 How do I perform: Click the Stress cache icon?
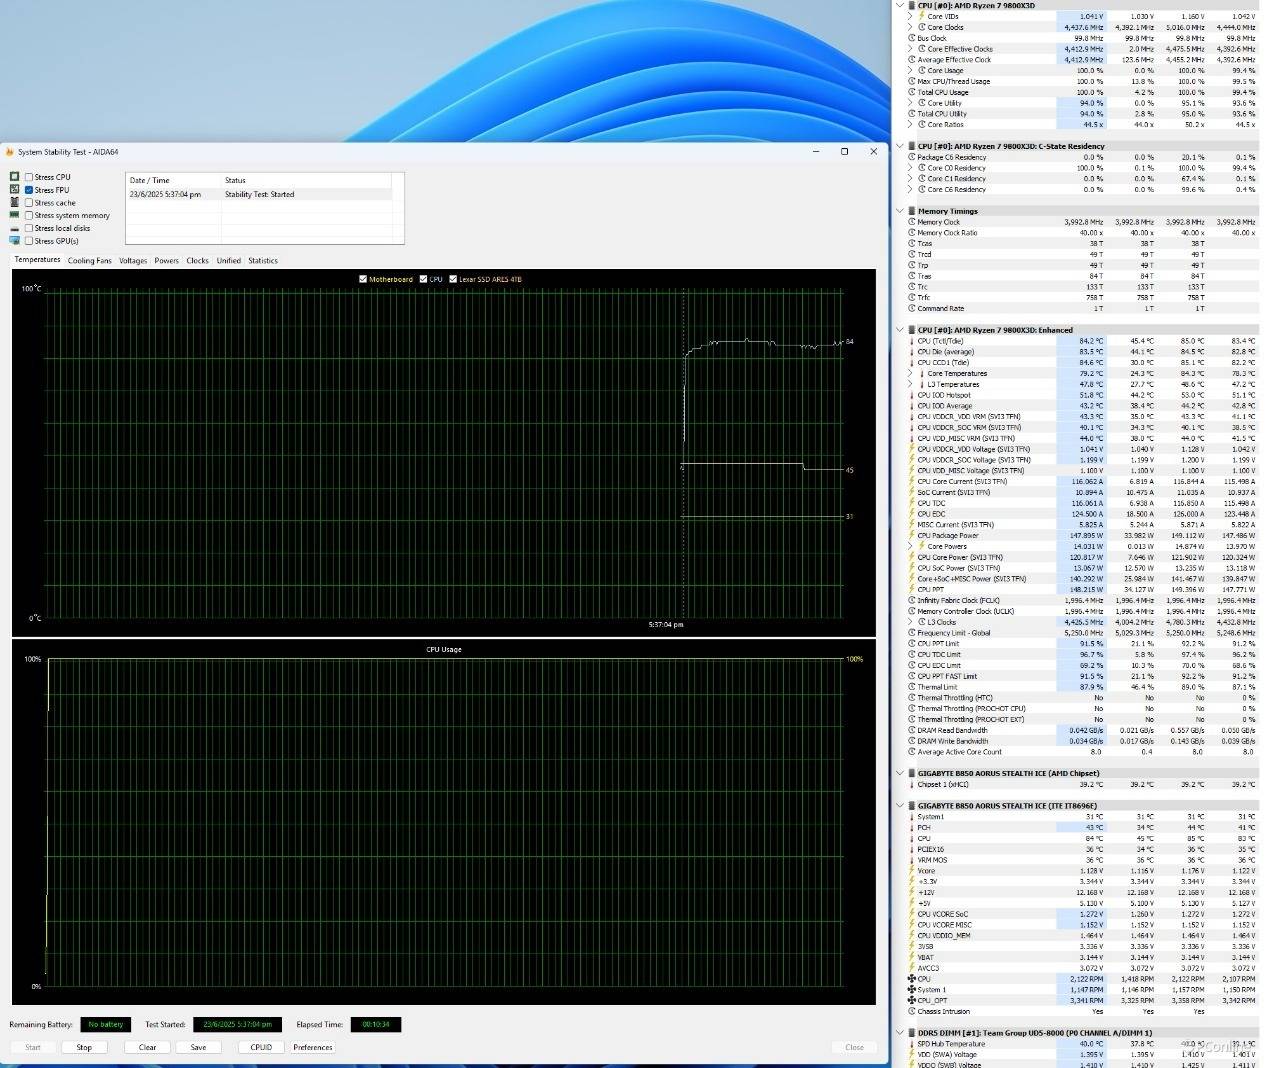point(14,202)
